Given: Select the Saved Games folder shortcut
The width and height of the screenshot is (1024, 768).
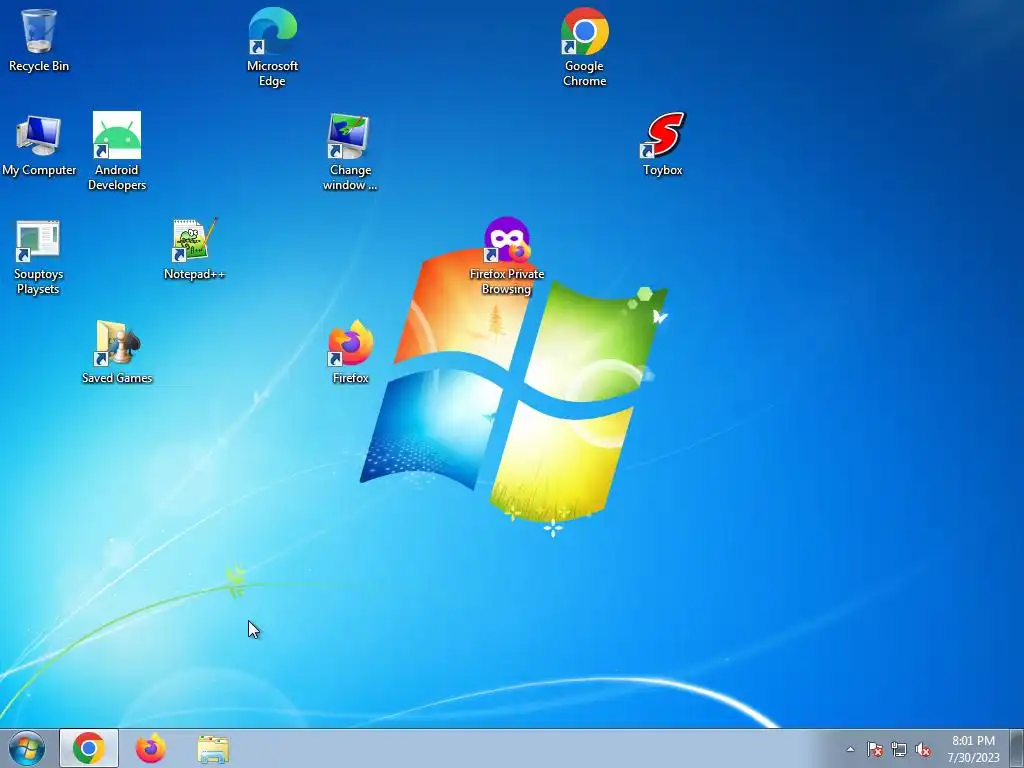Looking at the screenshot, I should (117, 351).
